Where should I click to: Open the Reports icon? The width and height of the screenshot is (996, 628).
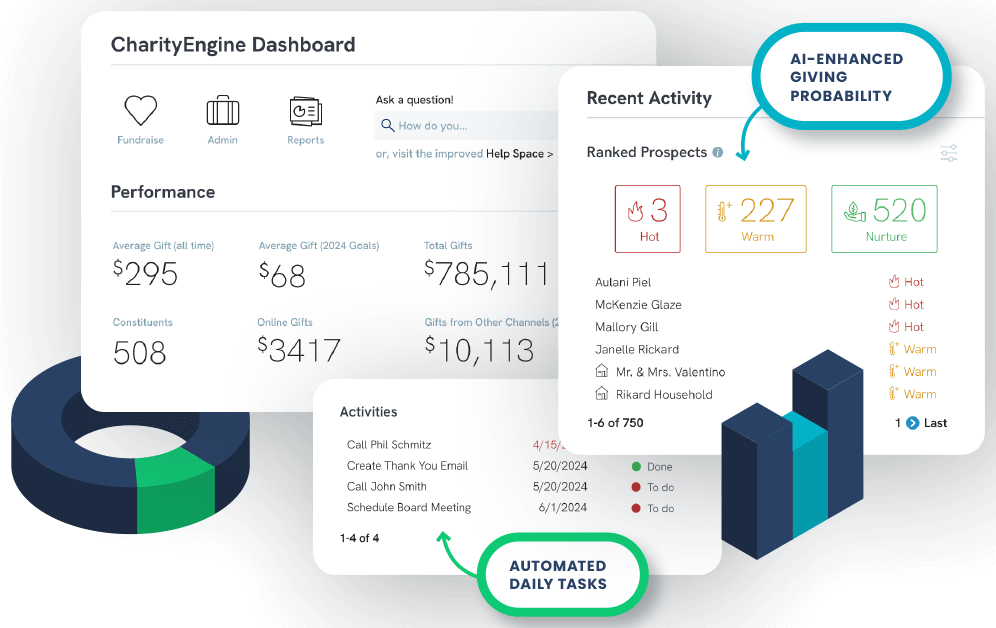point(306,111)
